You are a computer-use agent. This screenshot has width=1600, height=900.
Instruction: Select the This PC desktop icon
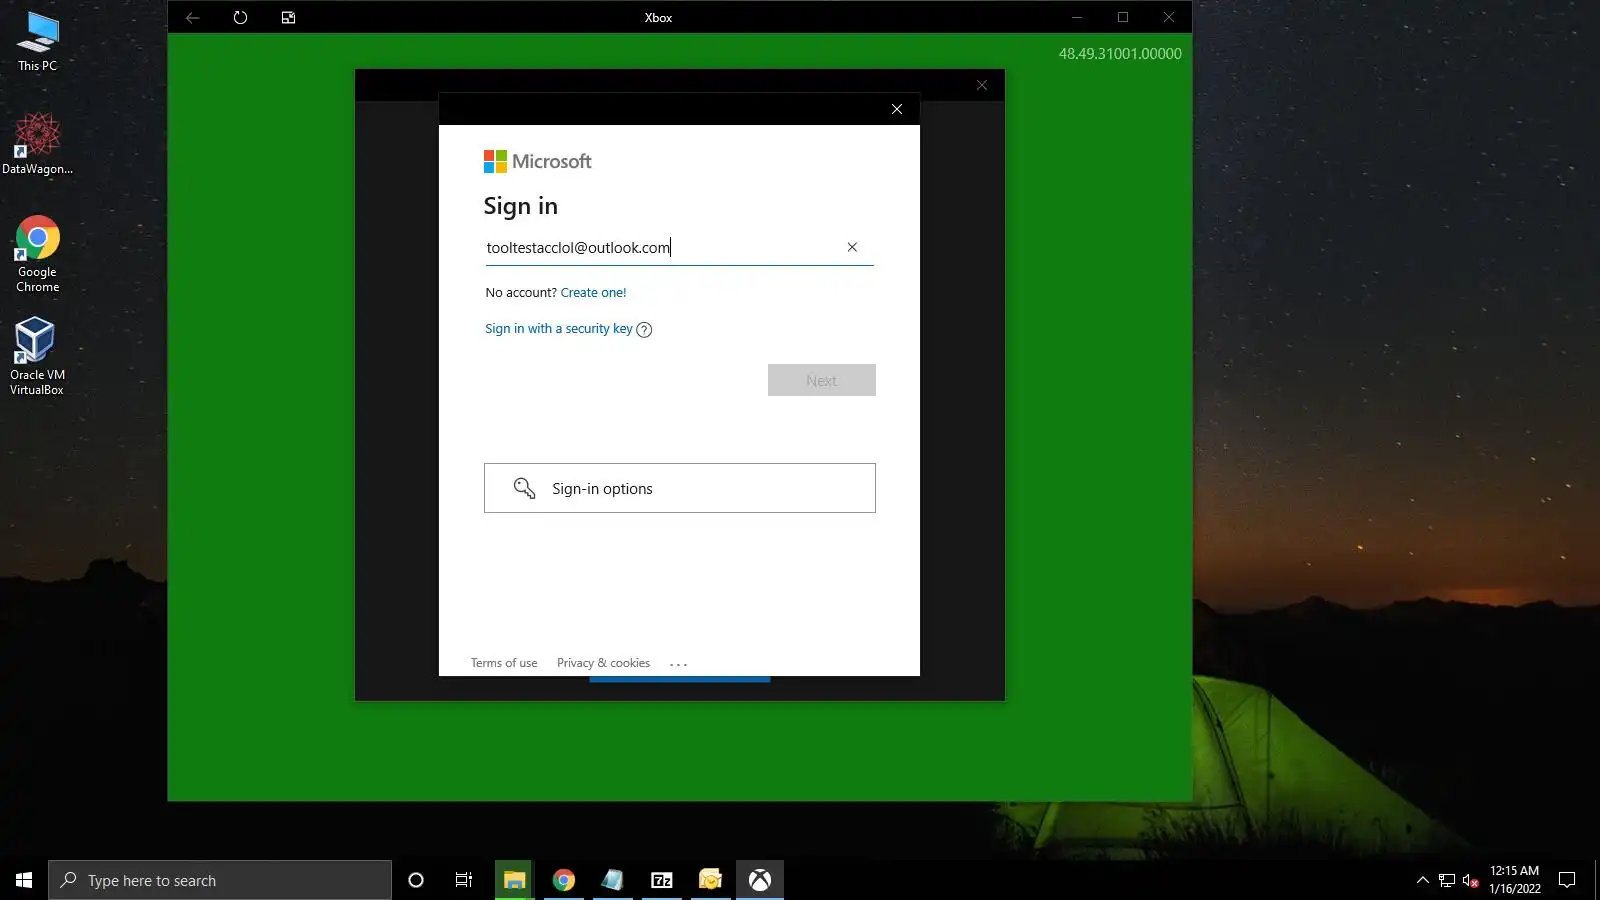click(38, 42)
